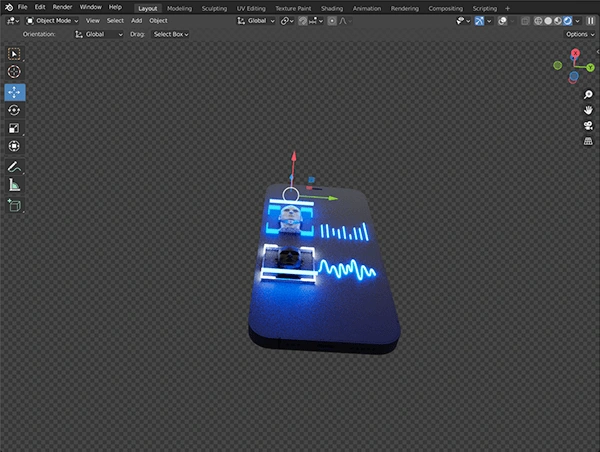The height and width of the screenshot is (452, 600).
Task: Open Object Mode dropdown
Action: pos(52,21)
